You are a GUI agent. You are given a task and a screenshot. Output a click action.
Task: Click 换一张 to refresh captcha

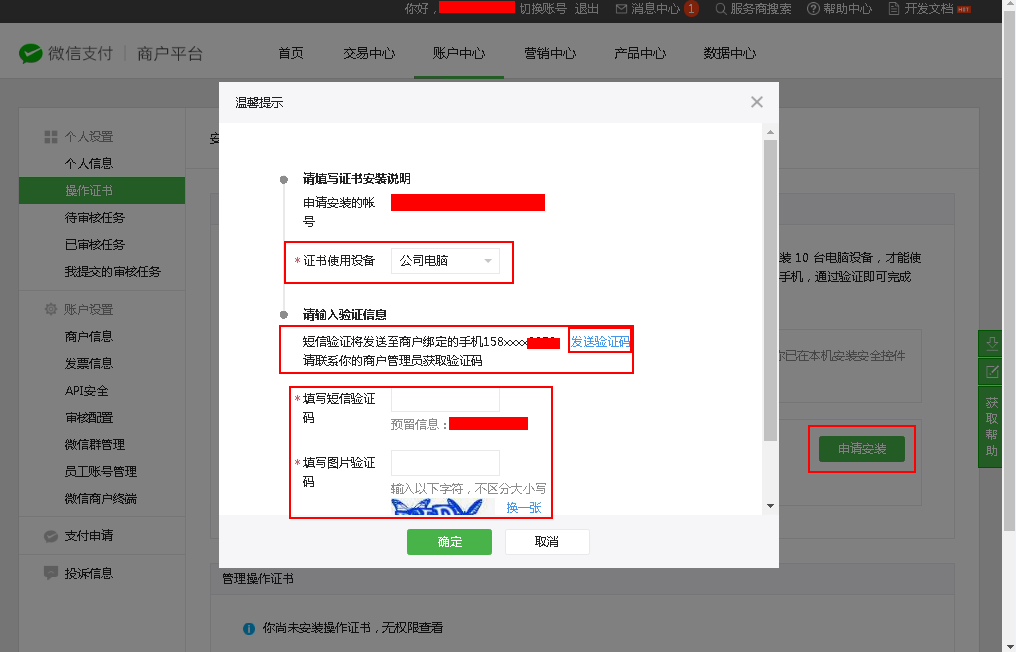click(x=523, y=508)
